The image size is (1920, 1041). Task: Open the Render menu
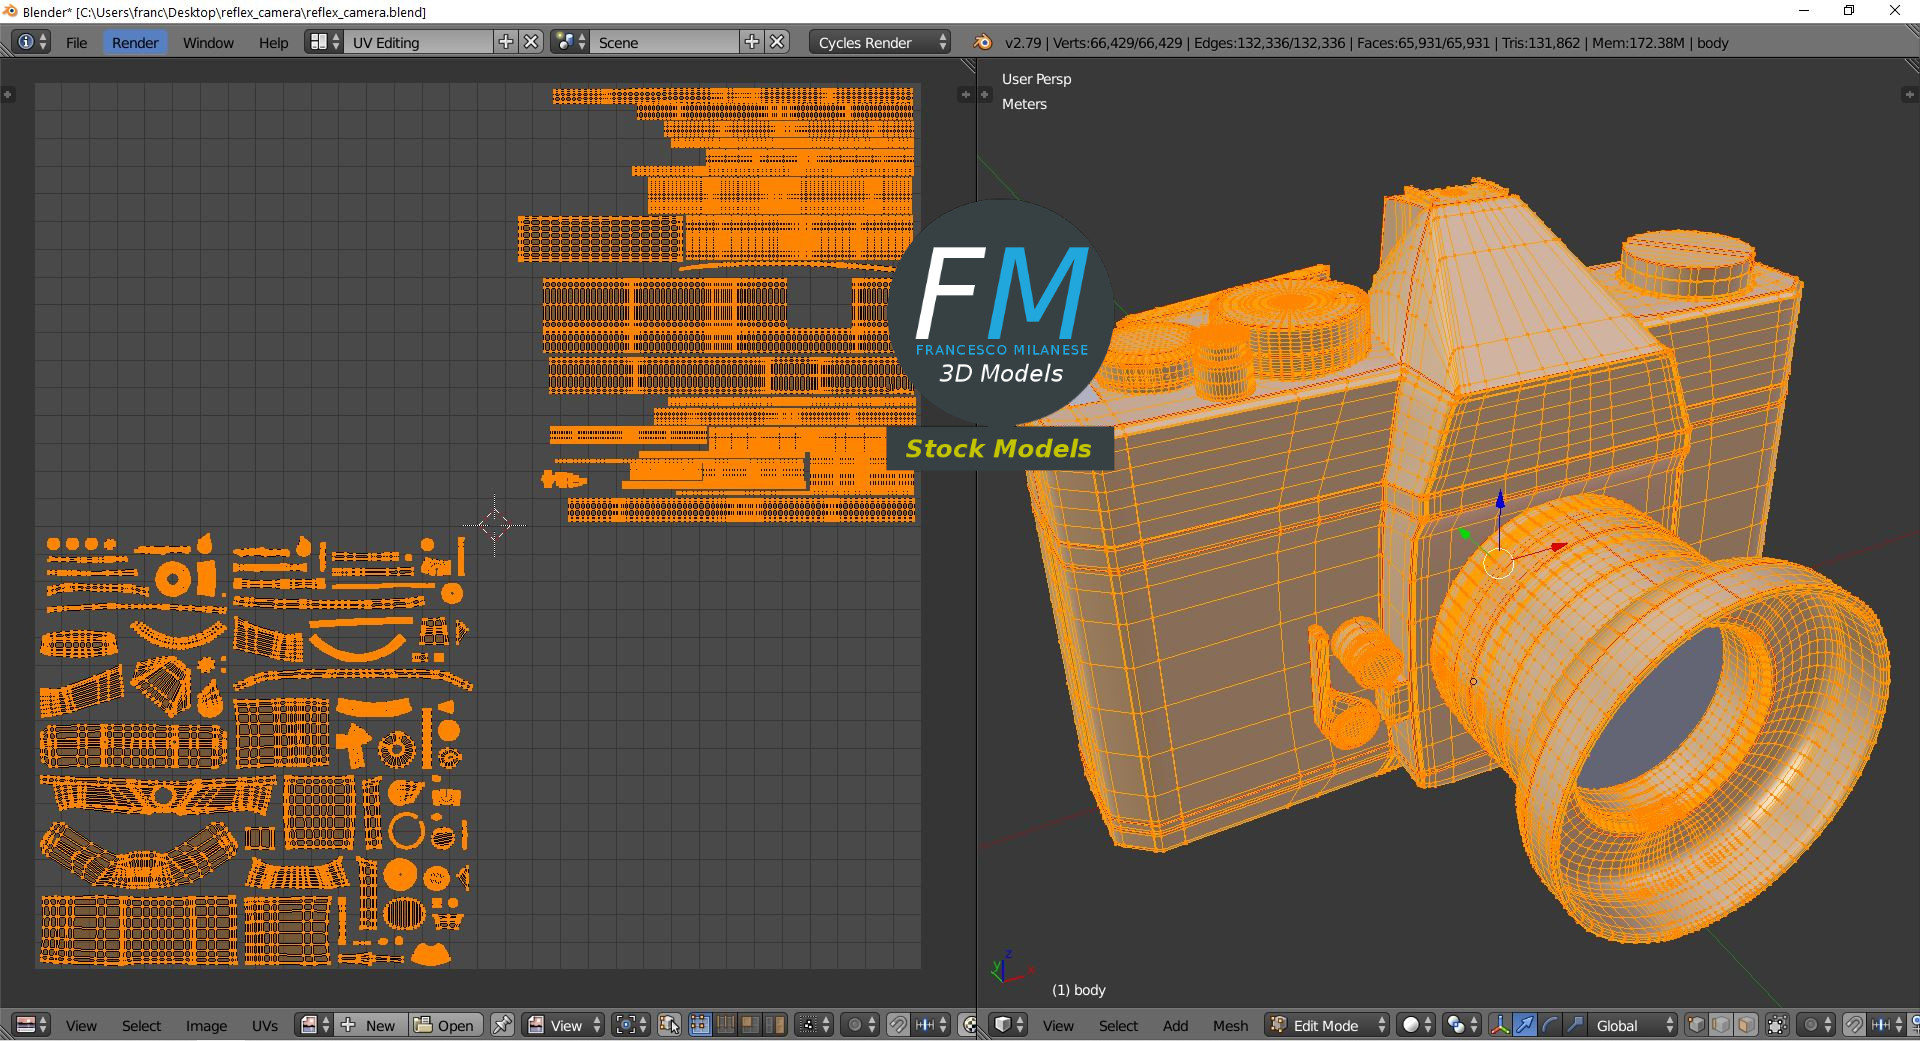tap(135, 42)
